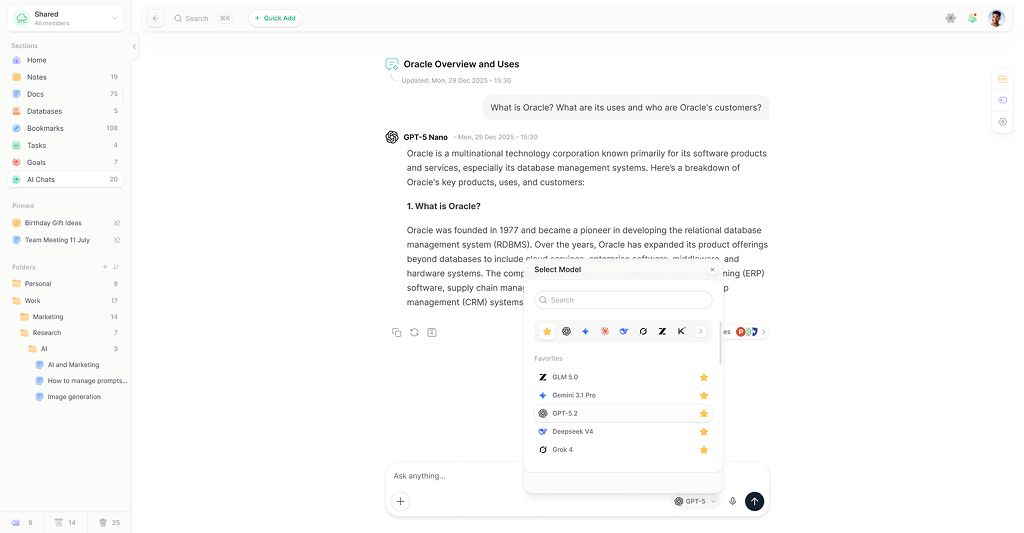Toggle favorite star on Grok 4
Viewport: 1024px width, 533px height.
(703, 450)
